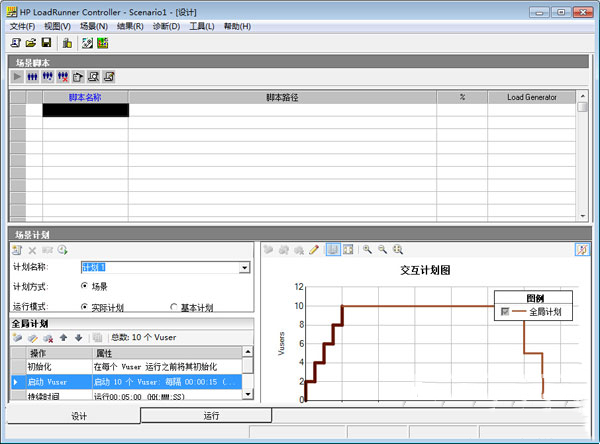600x444 pixels.
Task: Click the New Schedule icon in schedule panel
Action: [x=17, y=250]
